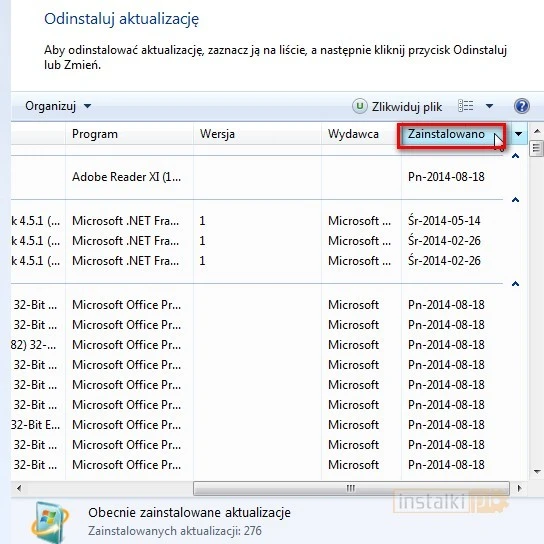544x544 pixels.
Task: Click the horizontal scrollbar thumb
Action: (x=351, y=488)
